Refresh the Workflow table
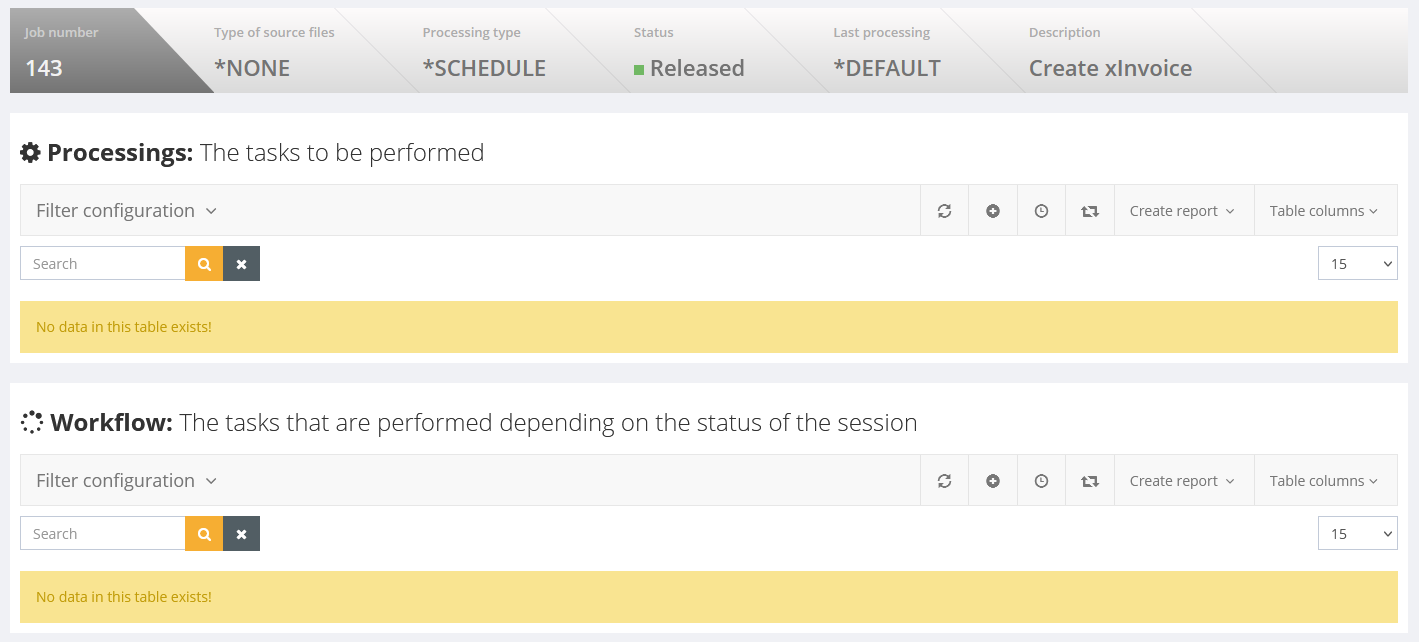1419x642 pixels. (x=944, y=481)
